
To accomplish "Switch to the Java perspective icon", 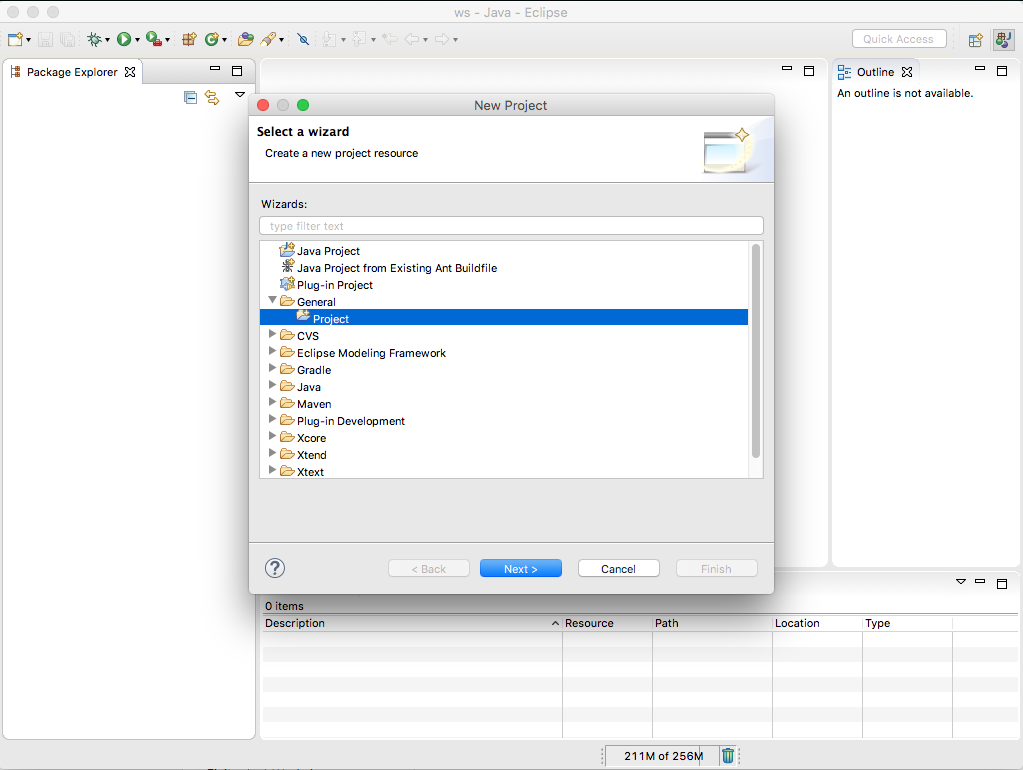I will pyautogui.click(x=1003, y=40).
